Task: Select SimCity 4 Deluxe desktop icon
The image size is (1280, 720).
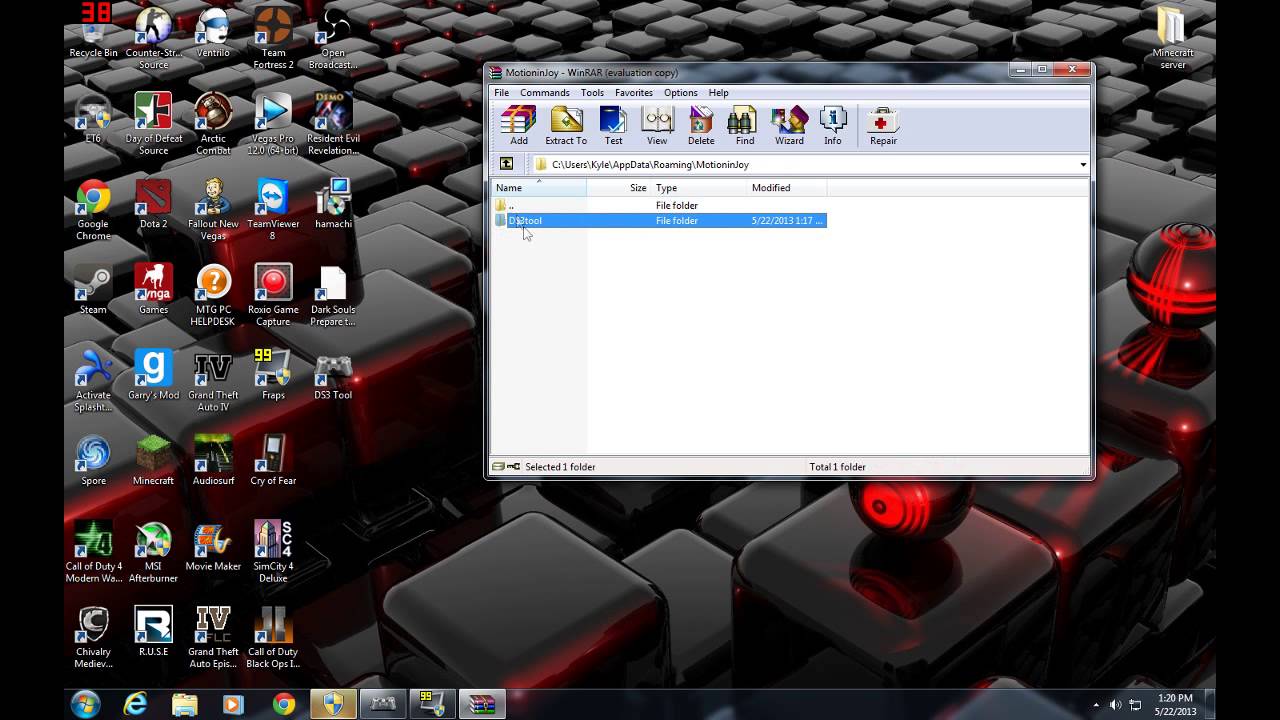Action: pyautogui.click(x=273, y=552)
